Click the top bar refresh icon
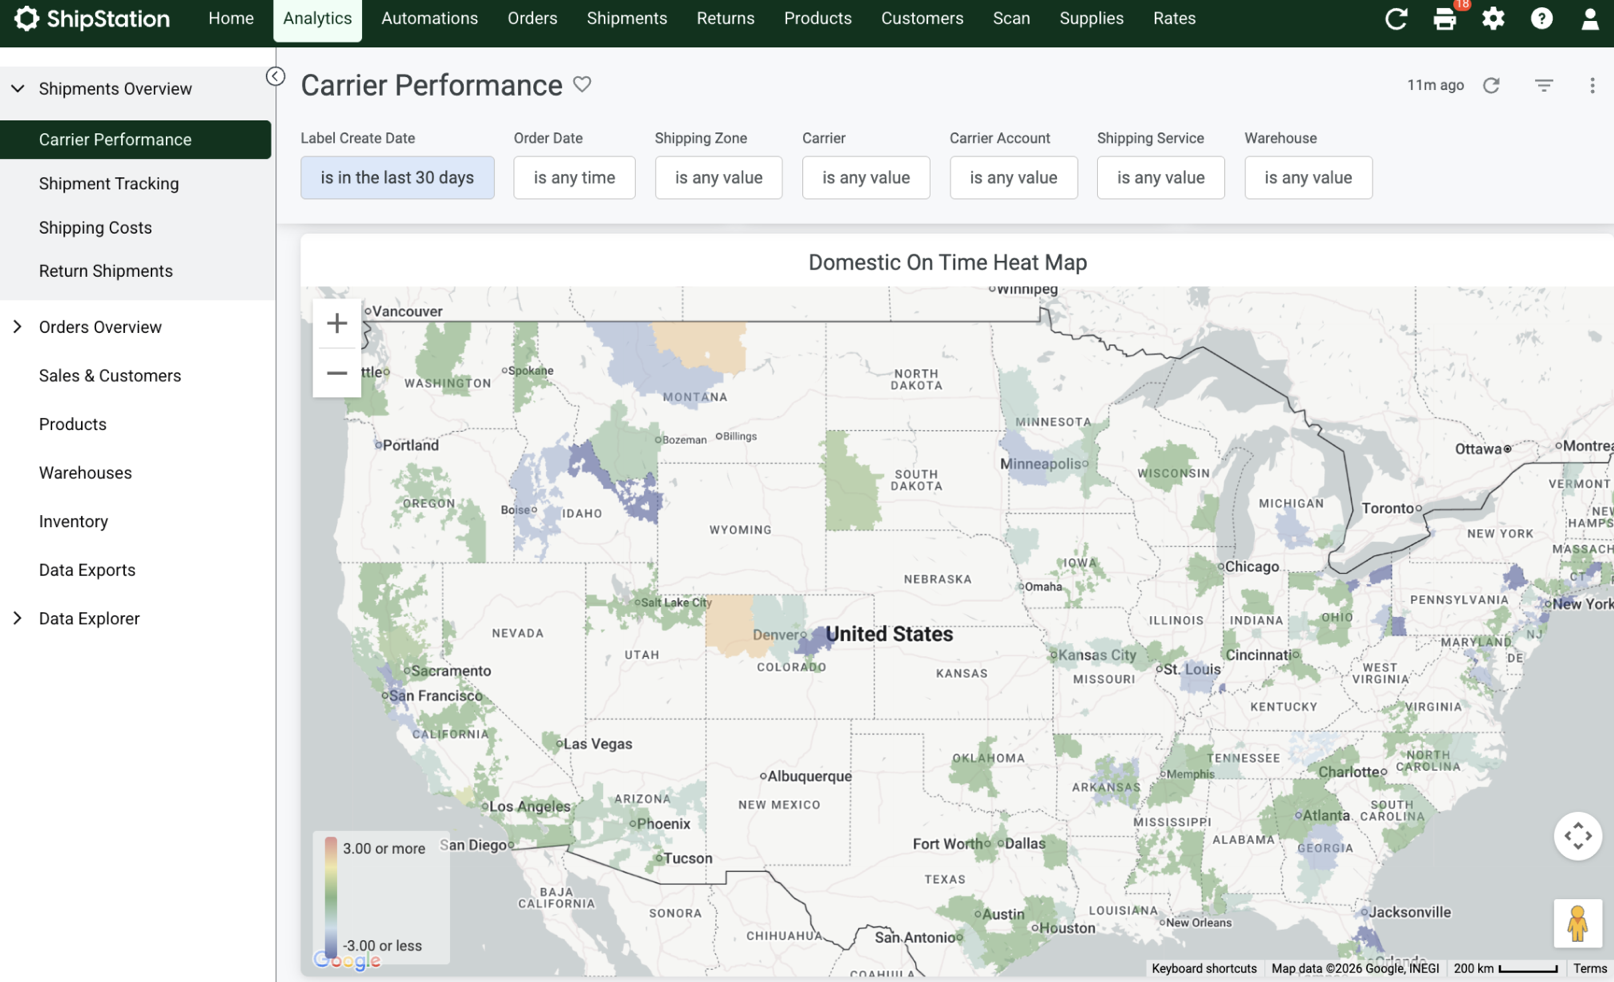 pos(1396,19)
